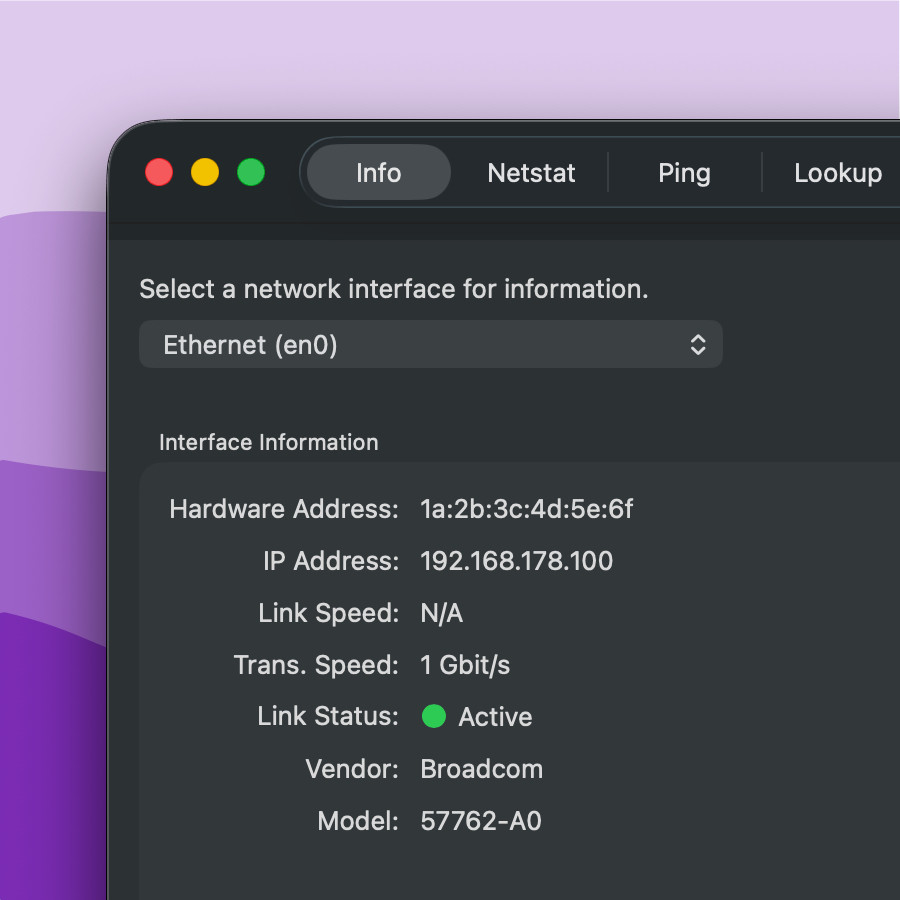The height and width of the screenshot is (900, 900).
Task: Click the up-down chevron on interface selector
Action: [698, 345]
